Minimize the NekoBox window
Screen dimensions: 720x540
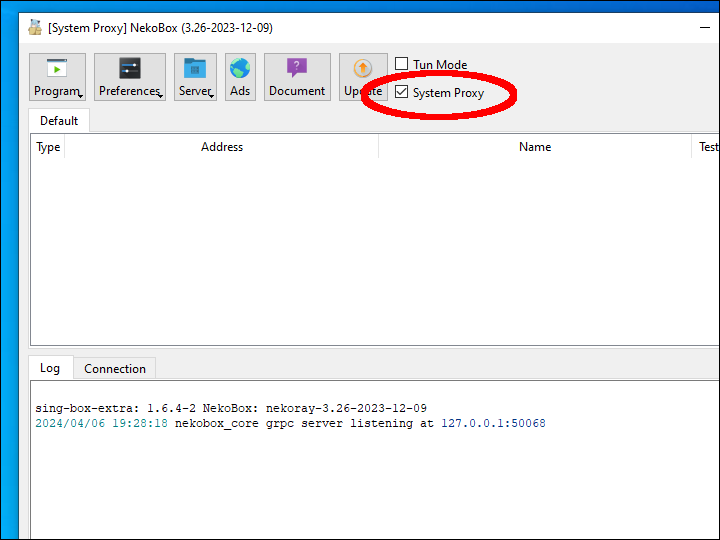click(705, 28)
